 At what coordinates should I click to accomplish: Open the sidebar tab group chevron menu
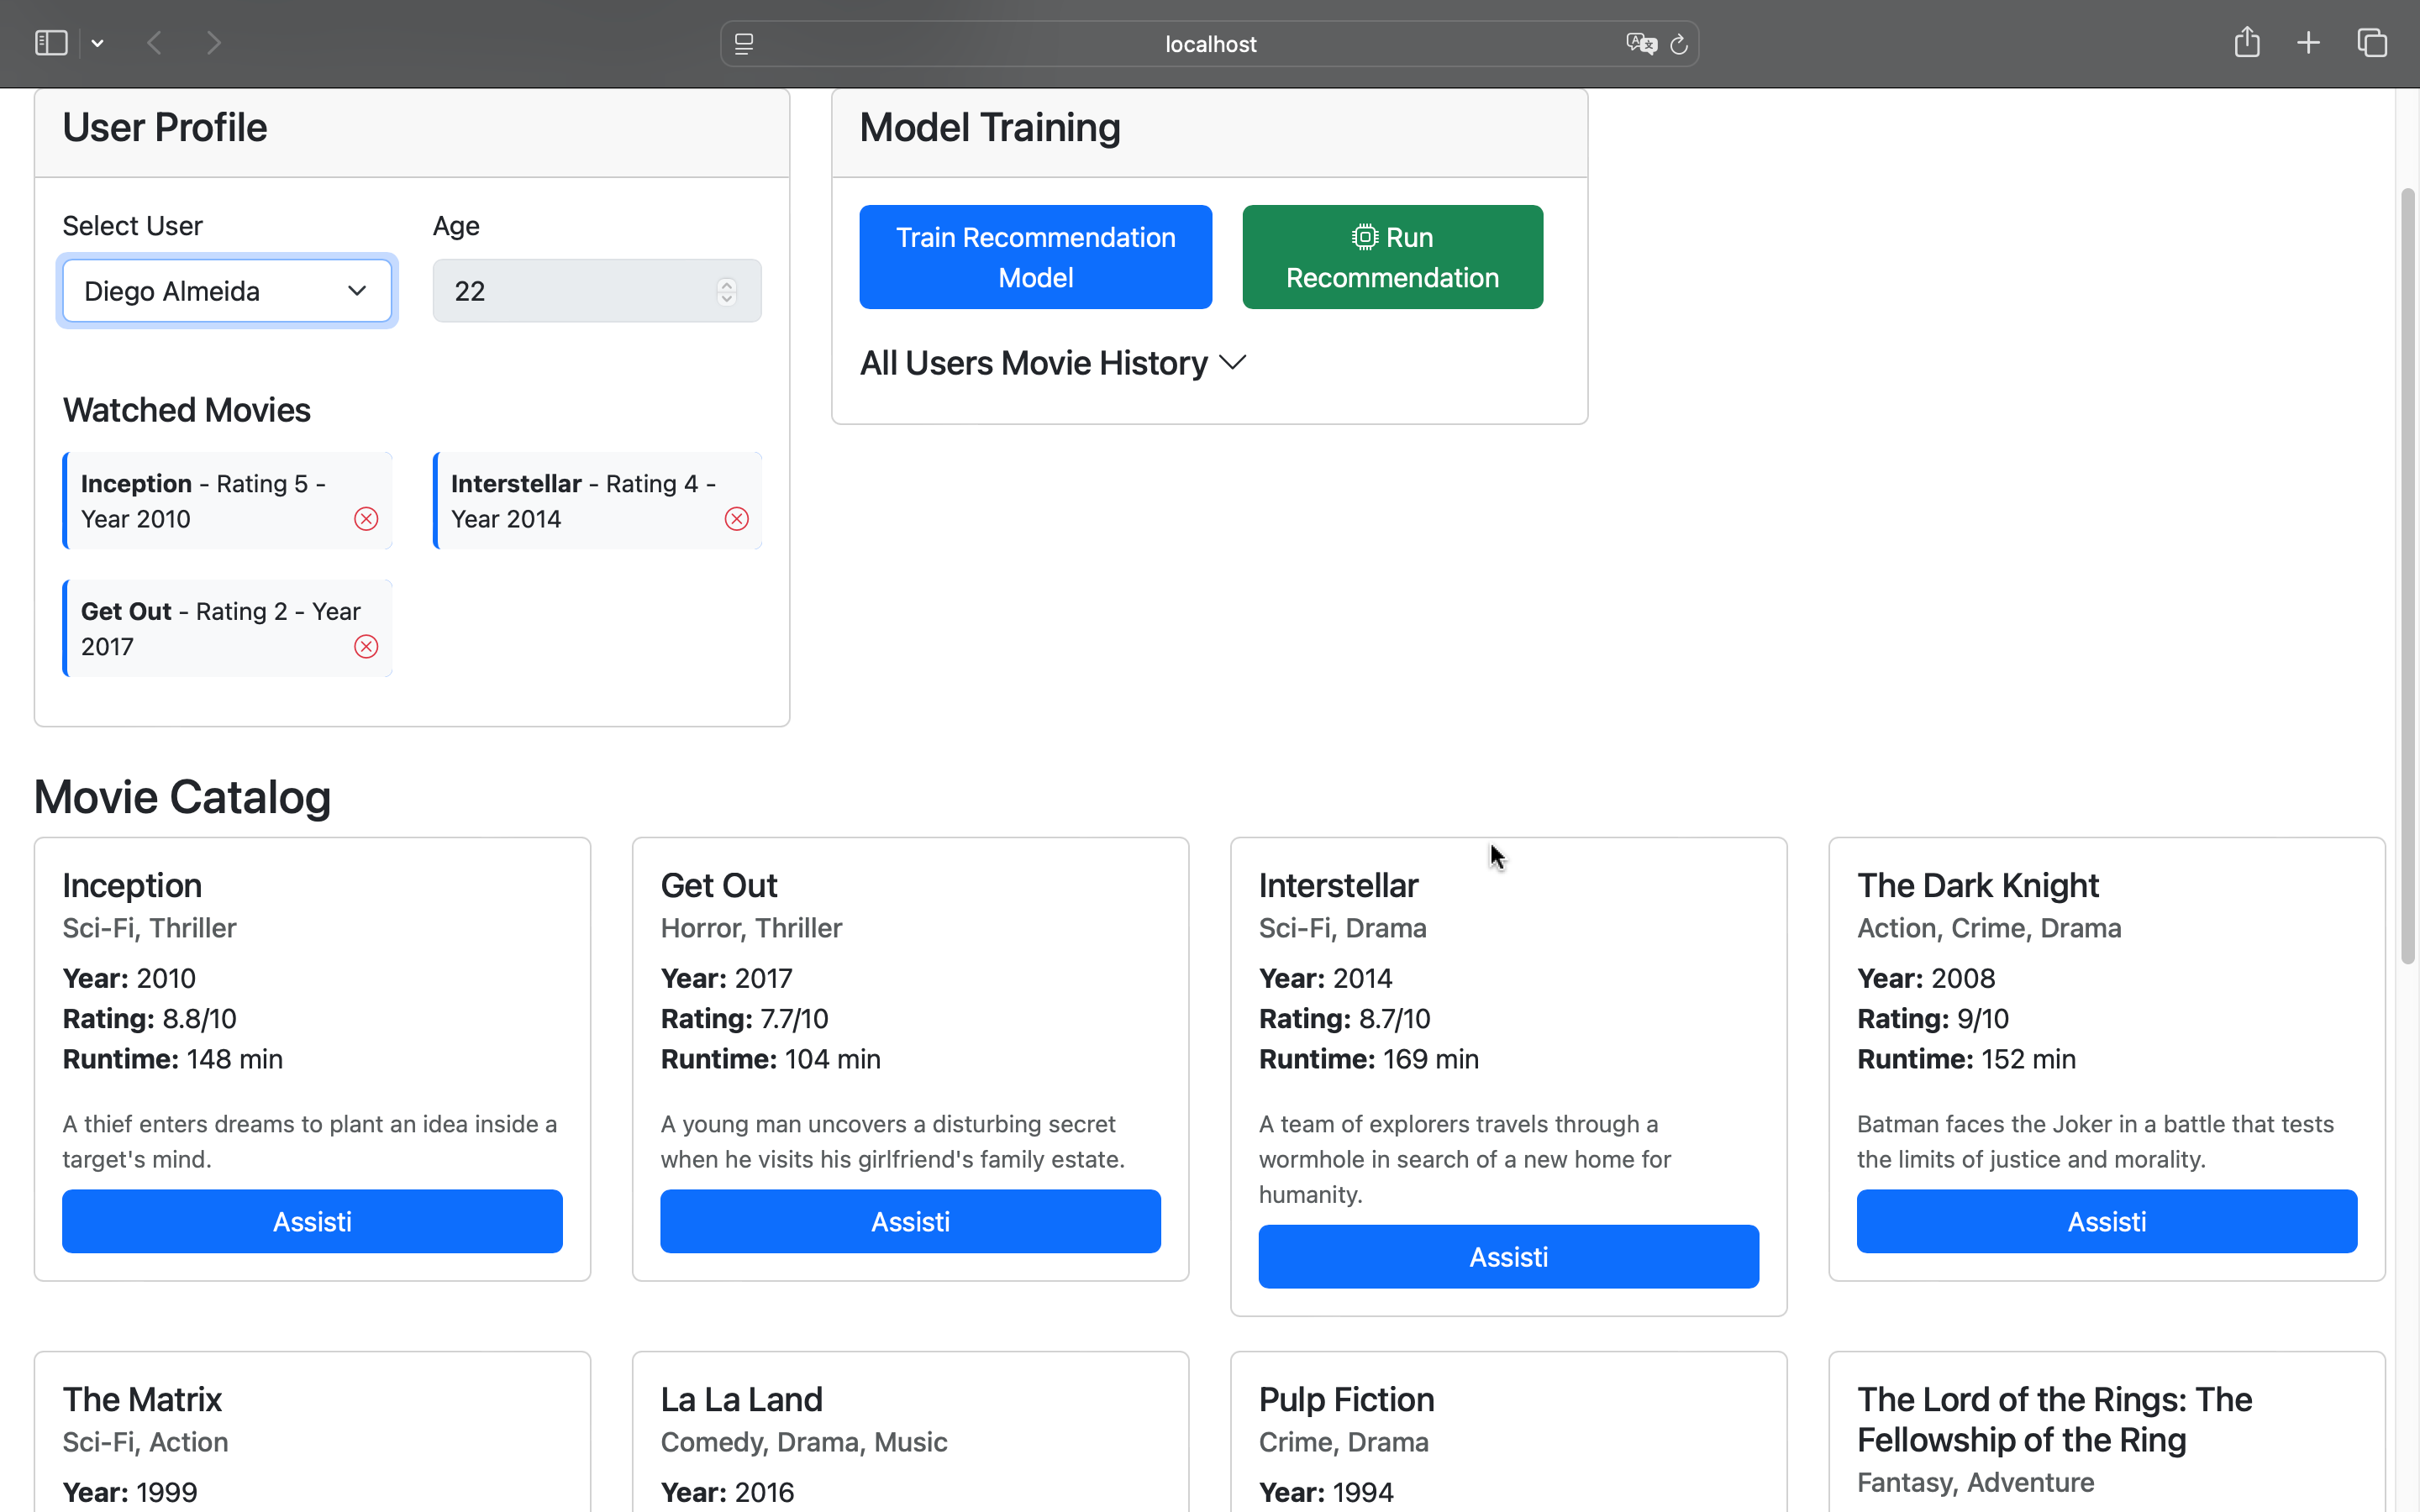[97, 43]
